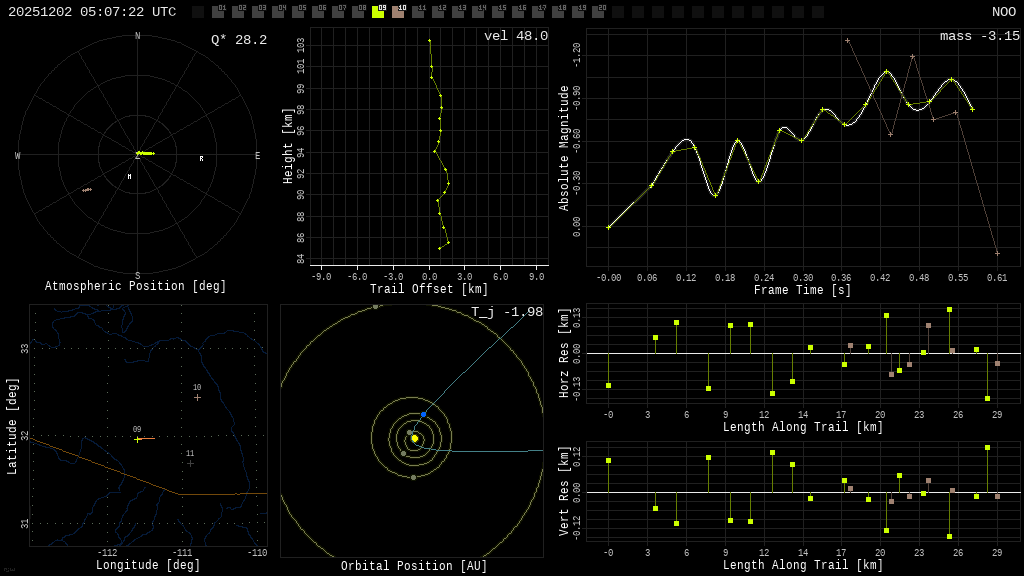Click the yellow Sun in orbital plot
The image size is (1024, 576).
coord(414,438)
